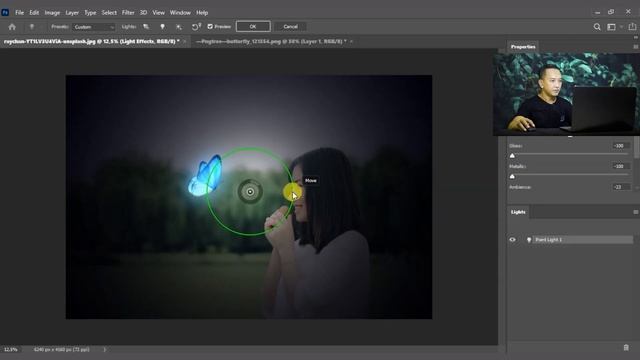Confirm Lighting Effects with OK
The height and width of the screenshot is (360, 640).
coord(253,27)
